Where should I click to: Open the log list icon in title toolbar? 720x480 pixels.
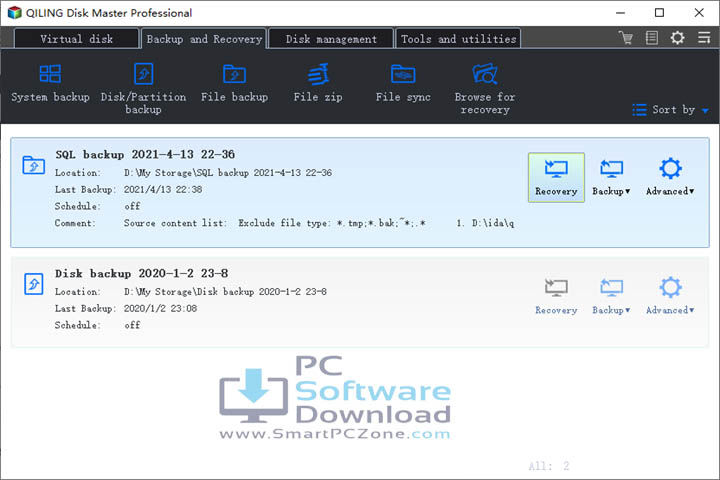652,38
